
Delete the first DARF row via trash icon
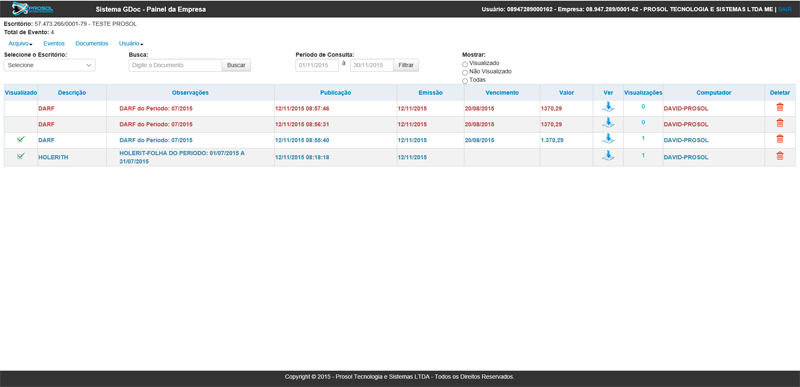[780, 107]
